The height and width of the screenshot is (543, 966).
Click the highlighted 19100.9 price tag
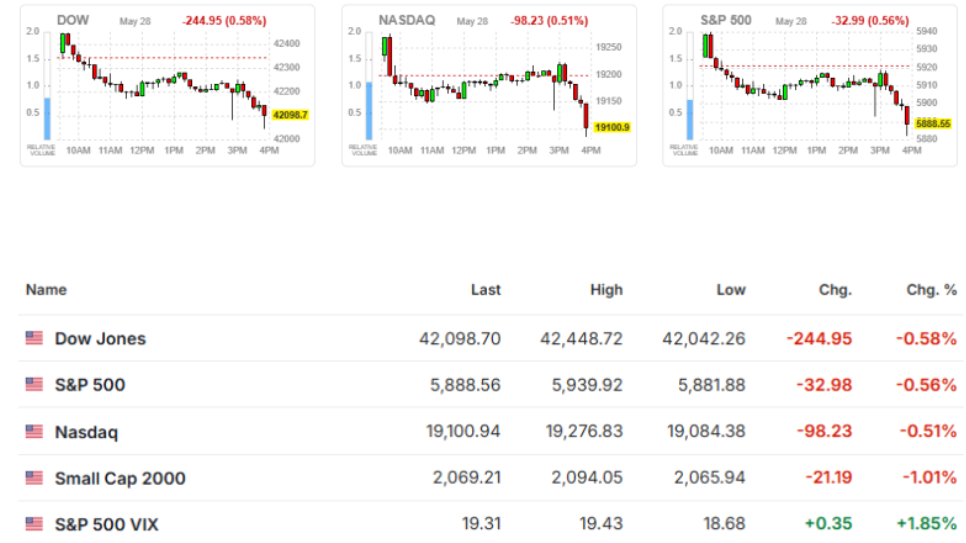pos(612,128)
